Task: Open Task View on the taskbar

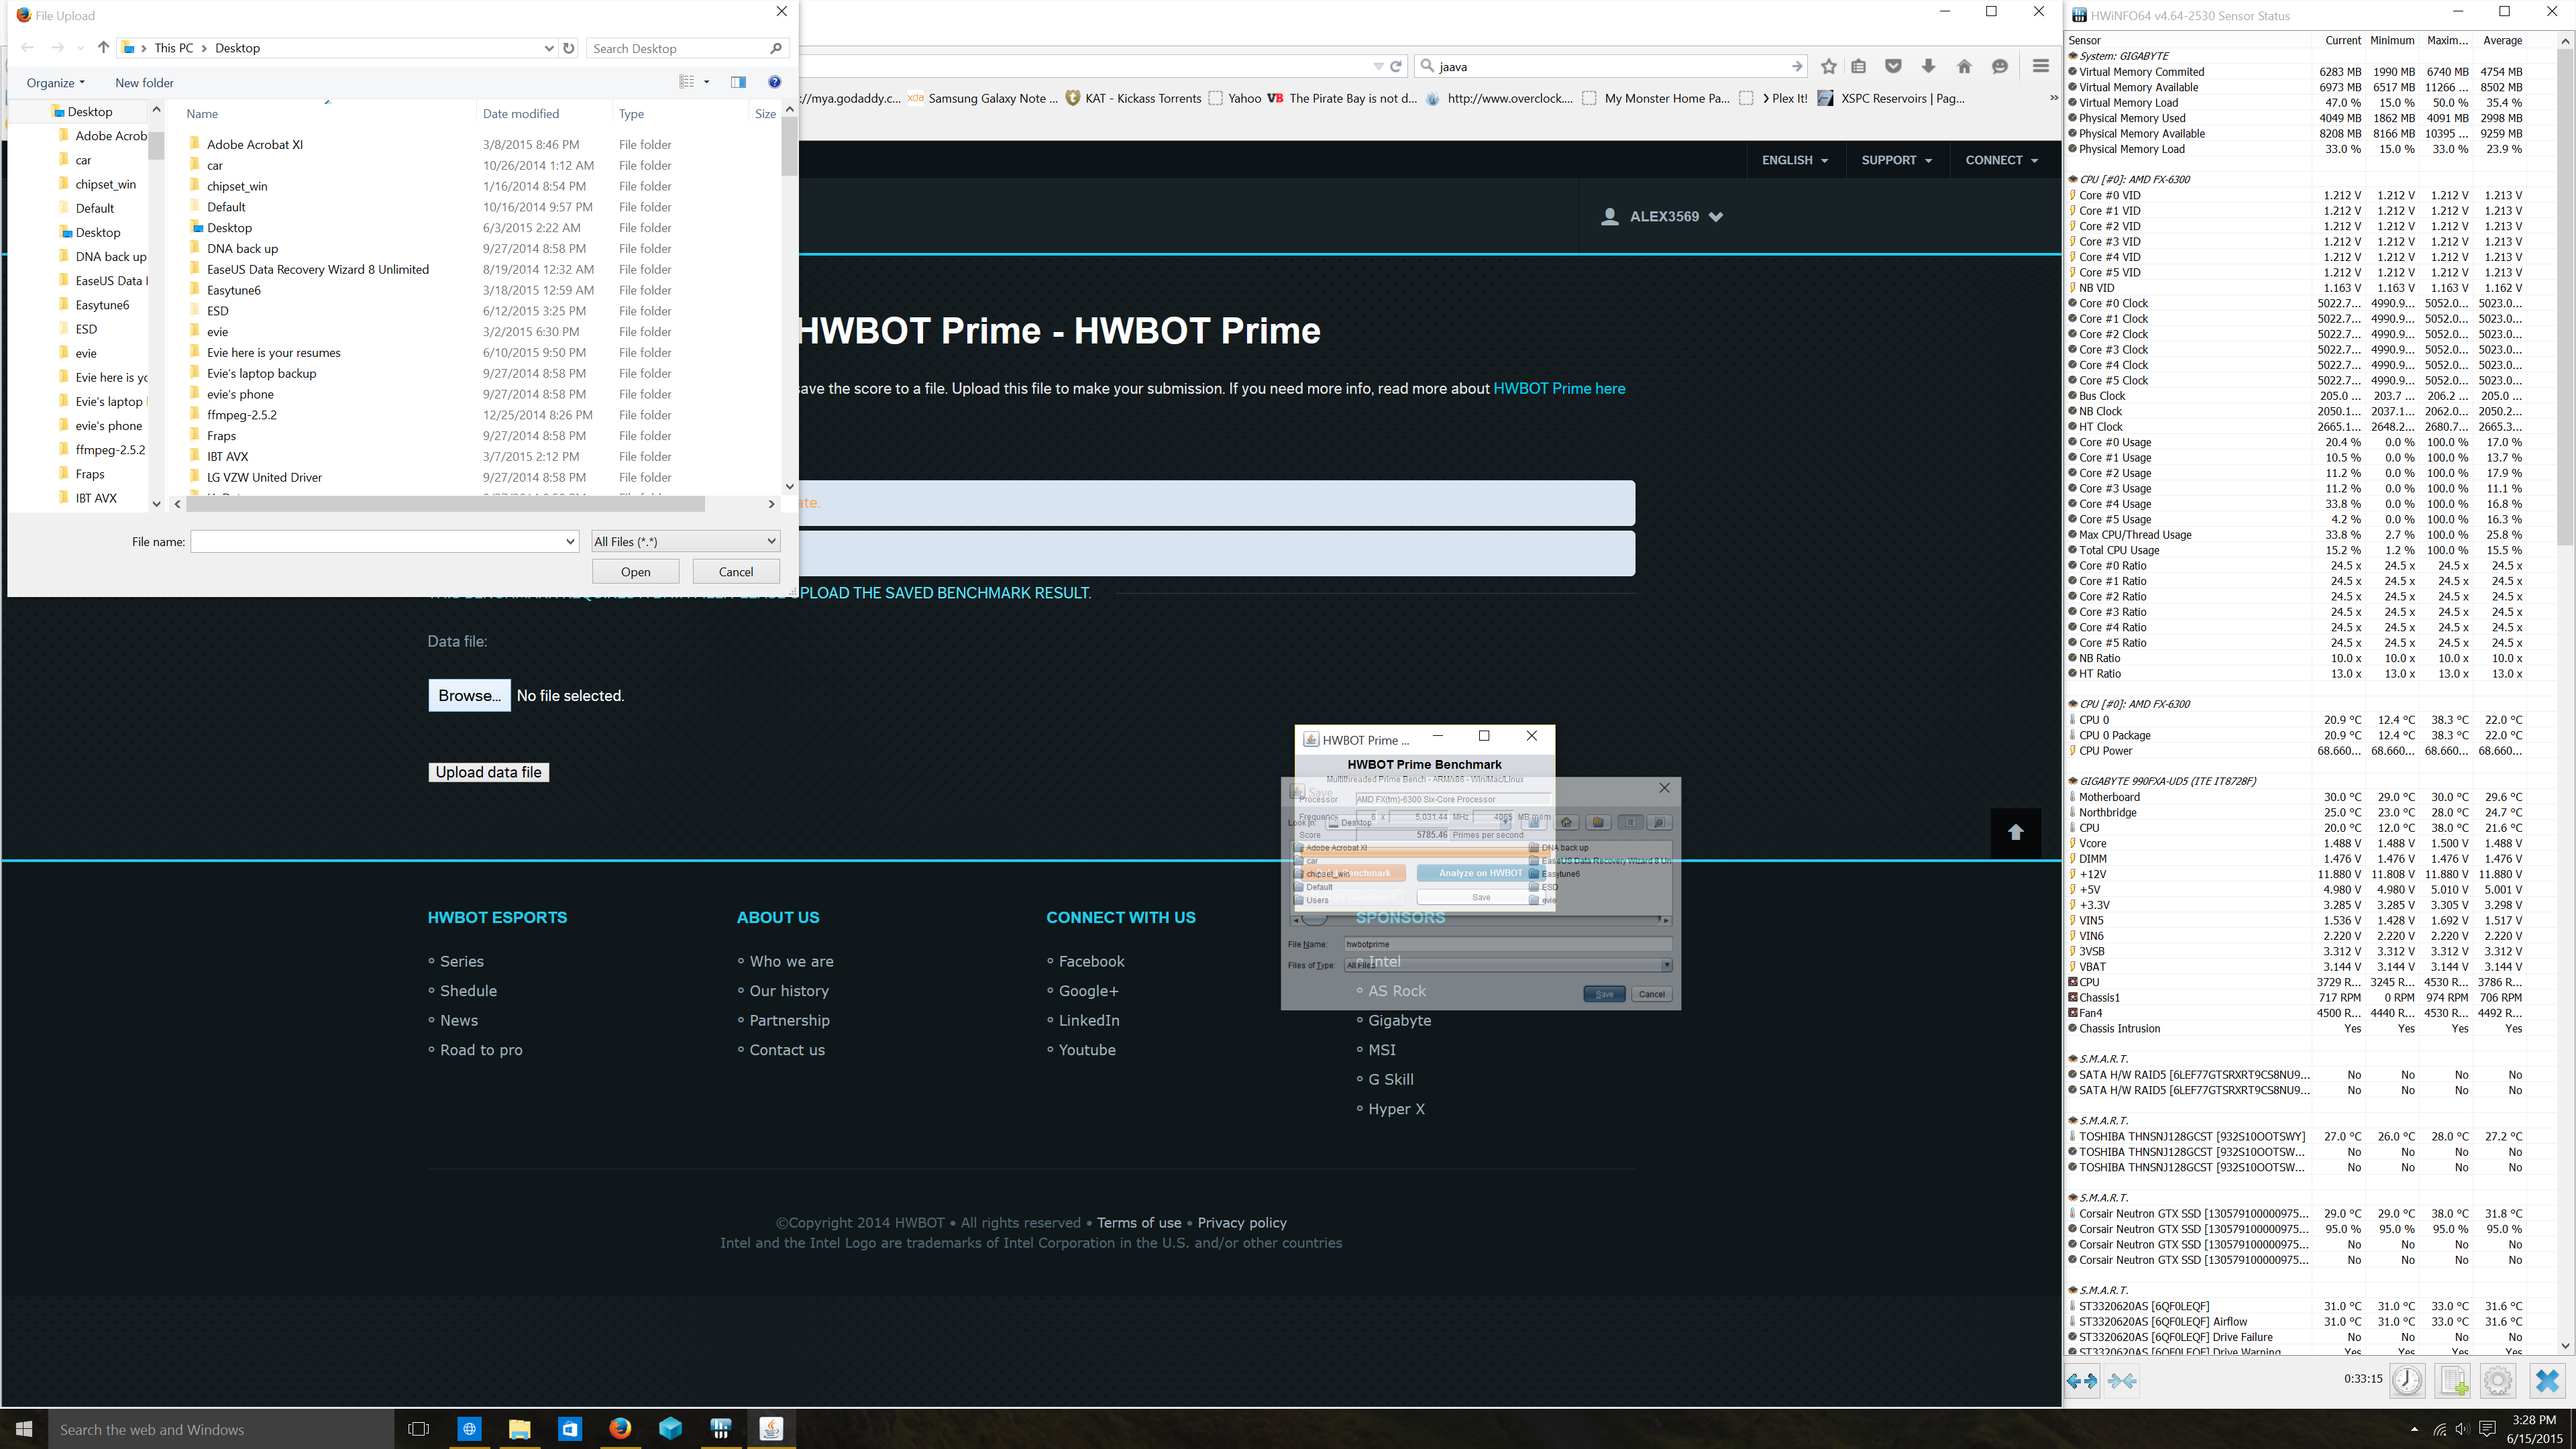Action: [x=418, y=1428]
